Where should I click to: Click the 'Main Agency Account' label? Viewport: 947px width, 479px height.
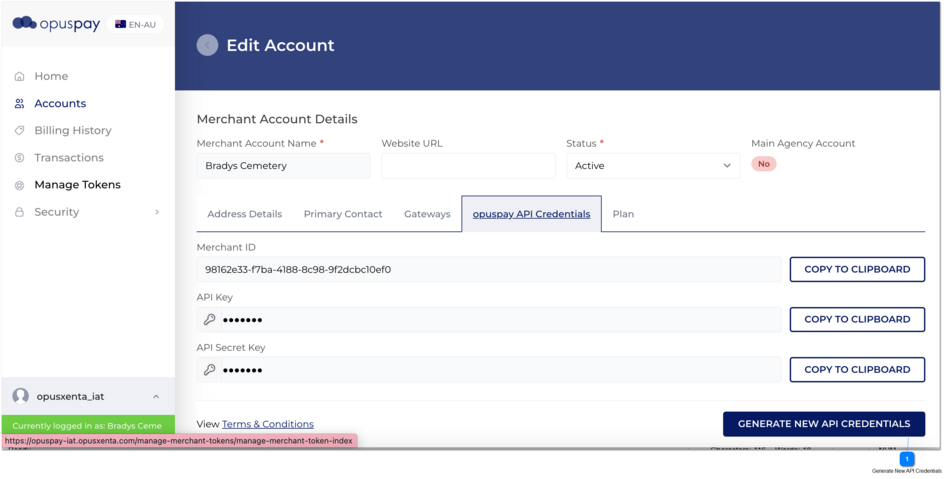[x=803, y=143]
